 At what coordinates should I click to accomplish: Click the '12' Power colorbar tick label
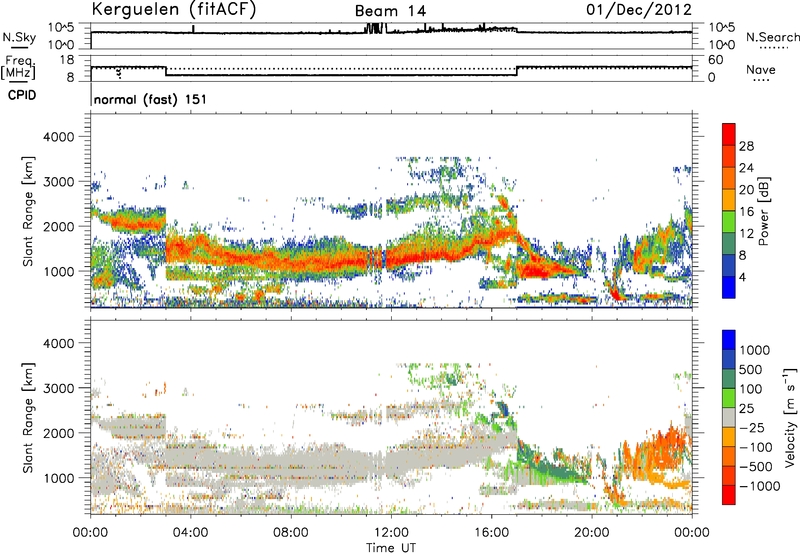click(746, 234)
